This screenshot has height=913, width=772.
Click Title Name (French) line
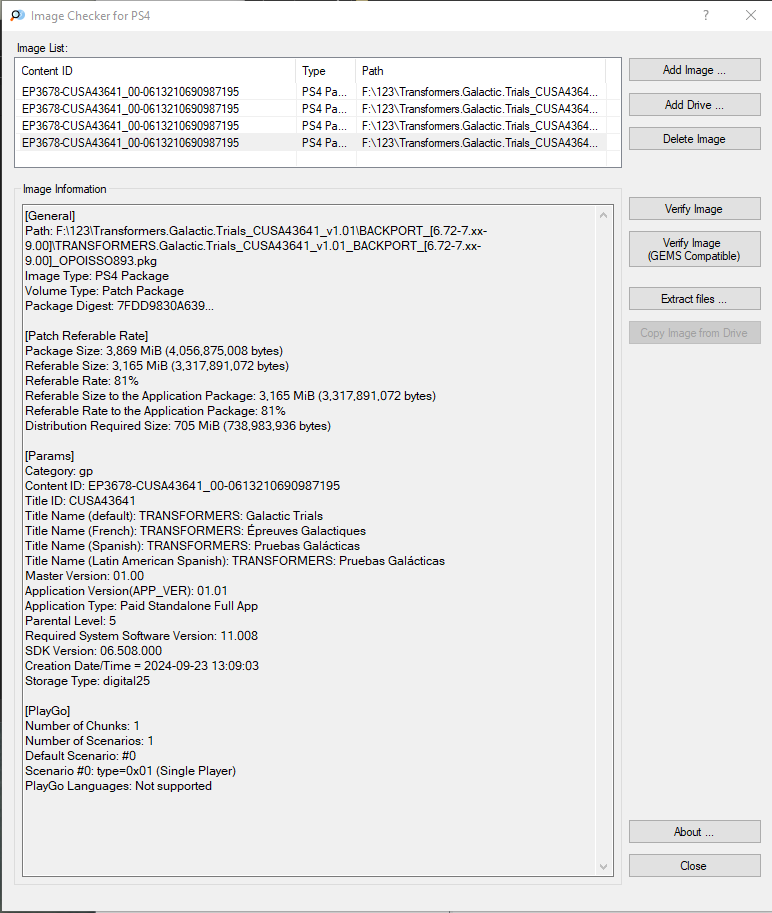click(x=196, y=531)
